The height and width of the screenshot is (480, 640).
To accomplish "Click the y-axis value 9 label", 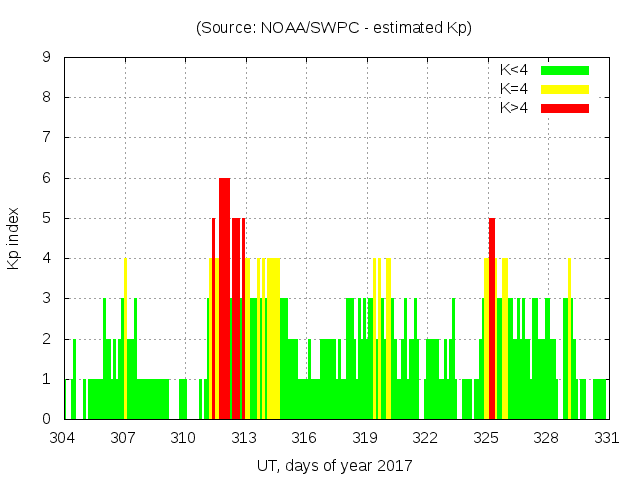I will 47,57.
